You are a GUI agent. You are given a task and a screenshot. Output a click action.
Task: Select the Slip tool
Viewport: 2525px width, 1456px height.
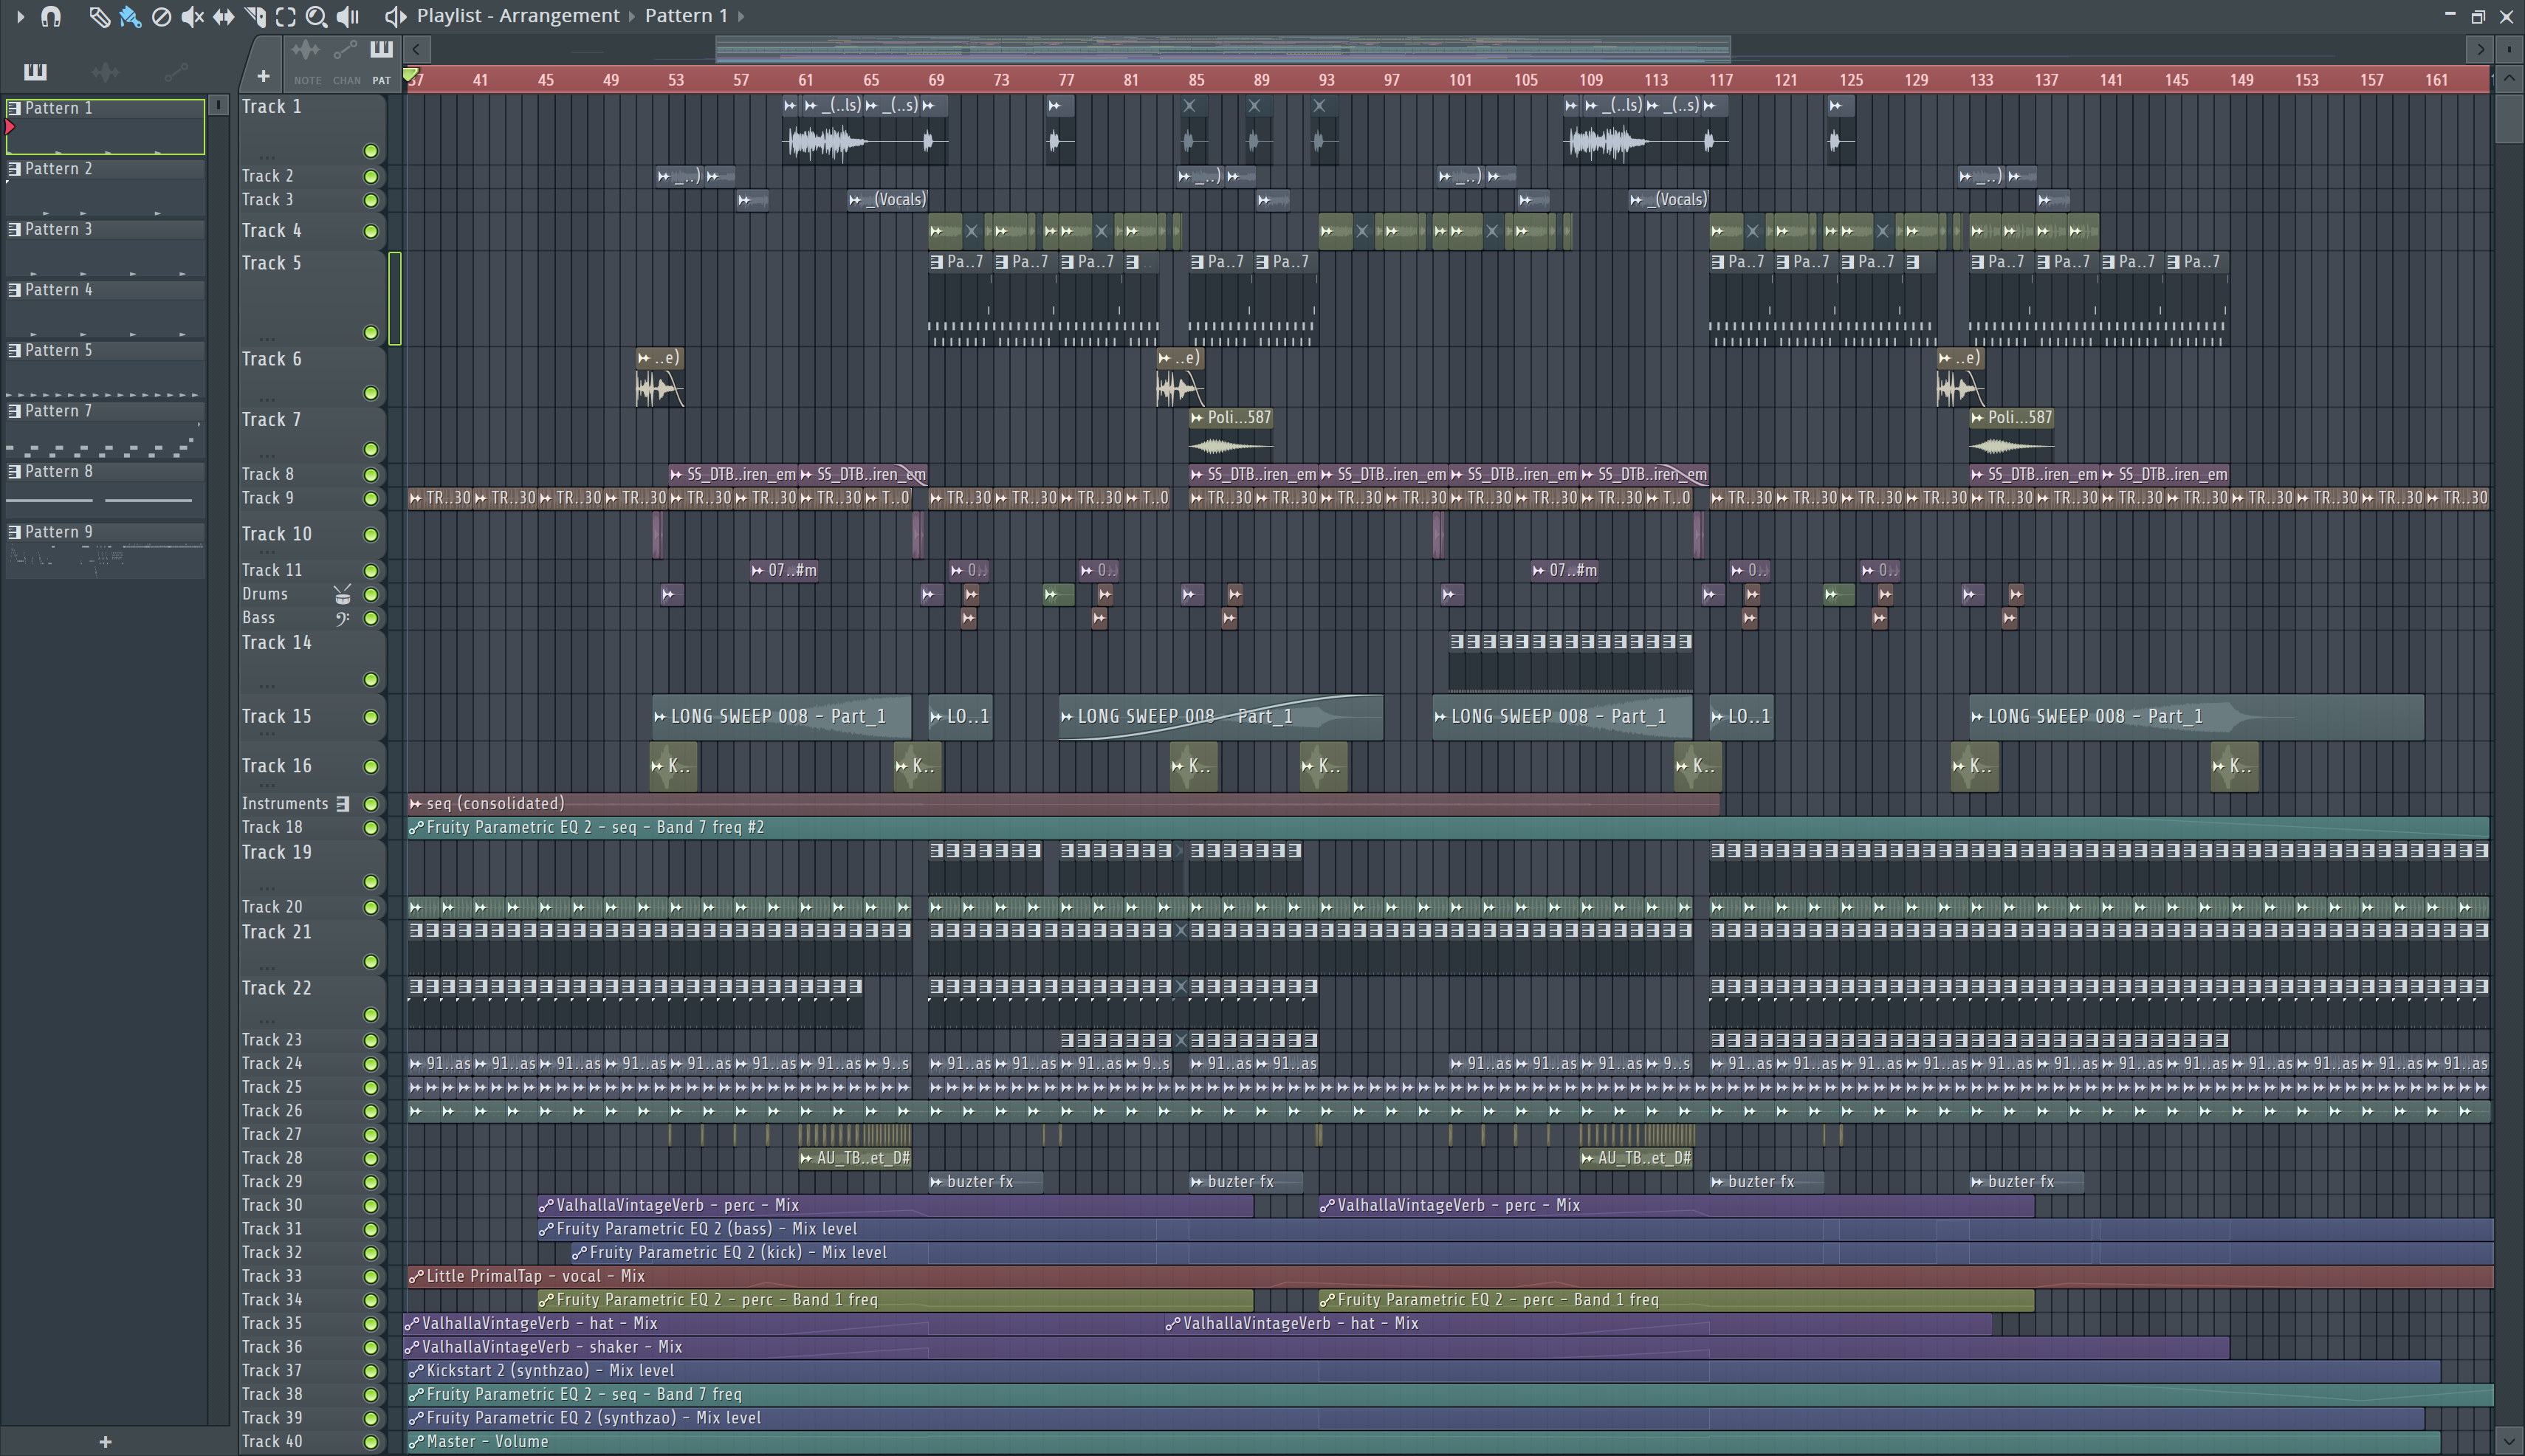pyautogui.click(x=223, y=16)
